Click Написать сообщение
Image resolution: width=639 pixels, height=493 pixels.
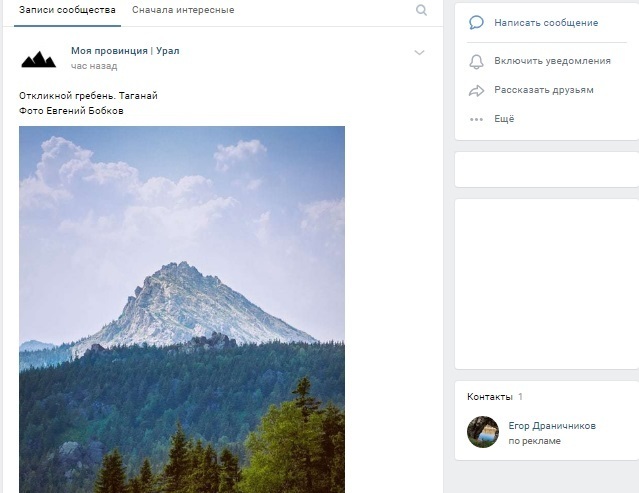[546, 23]
